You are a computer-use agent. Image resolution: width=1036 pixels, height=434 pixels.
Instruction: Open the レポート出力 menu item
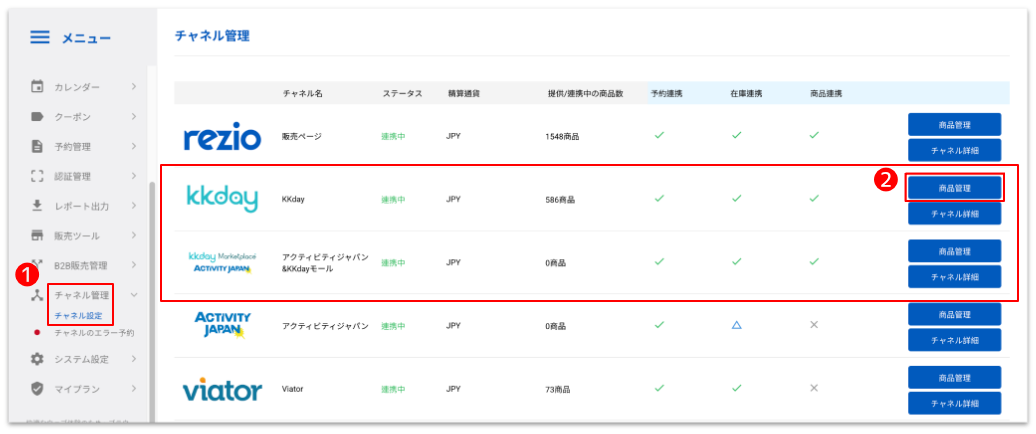tap(84, 206)
